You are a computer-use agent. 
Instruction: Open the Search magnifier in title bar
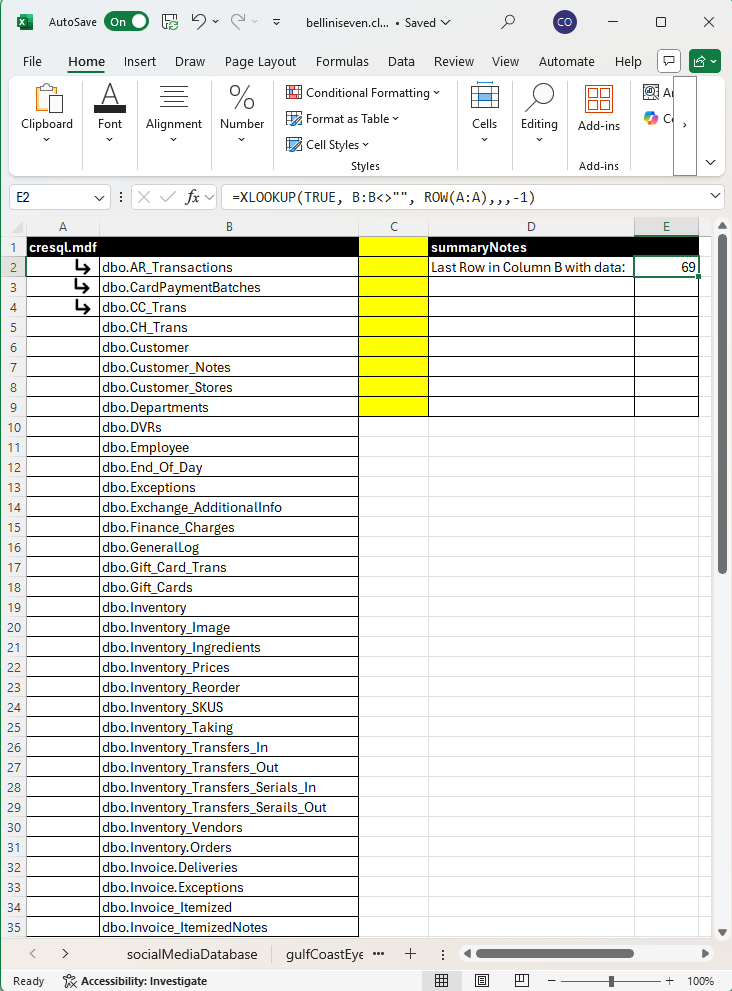point(509,21)
